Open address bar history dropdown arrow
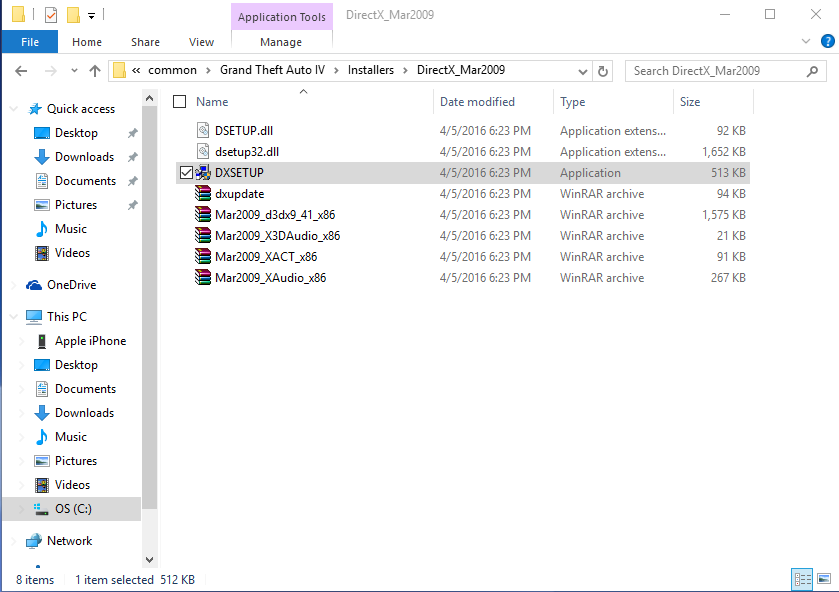The height and width of the screenshot is (592, 839). (583, 71)
